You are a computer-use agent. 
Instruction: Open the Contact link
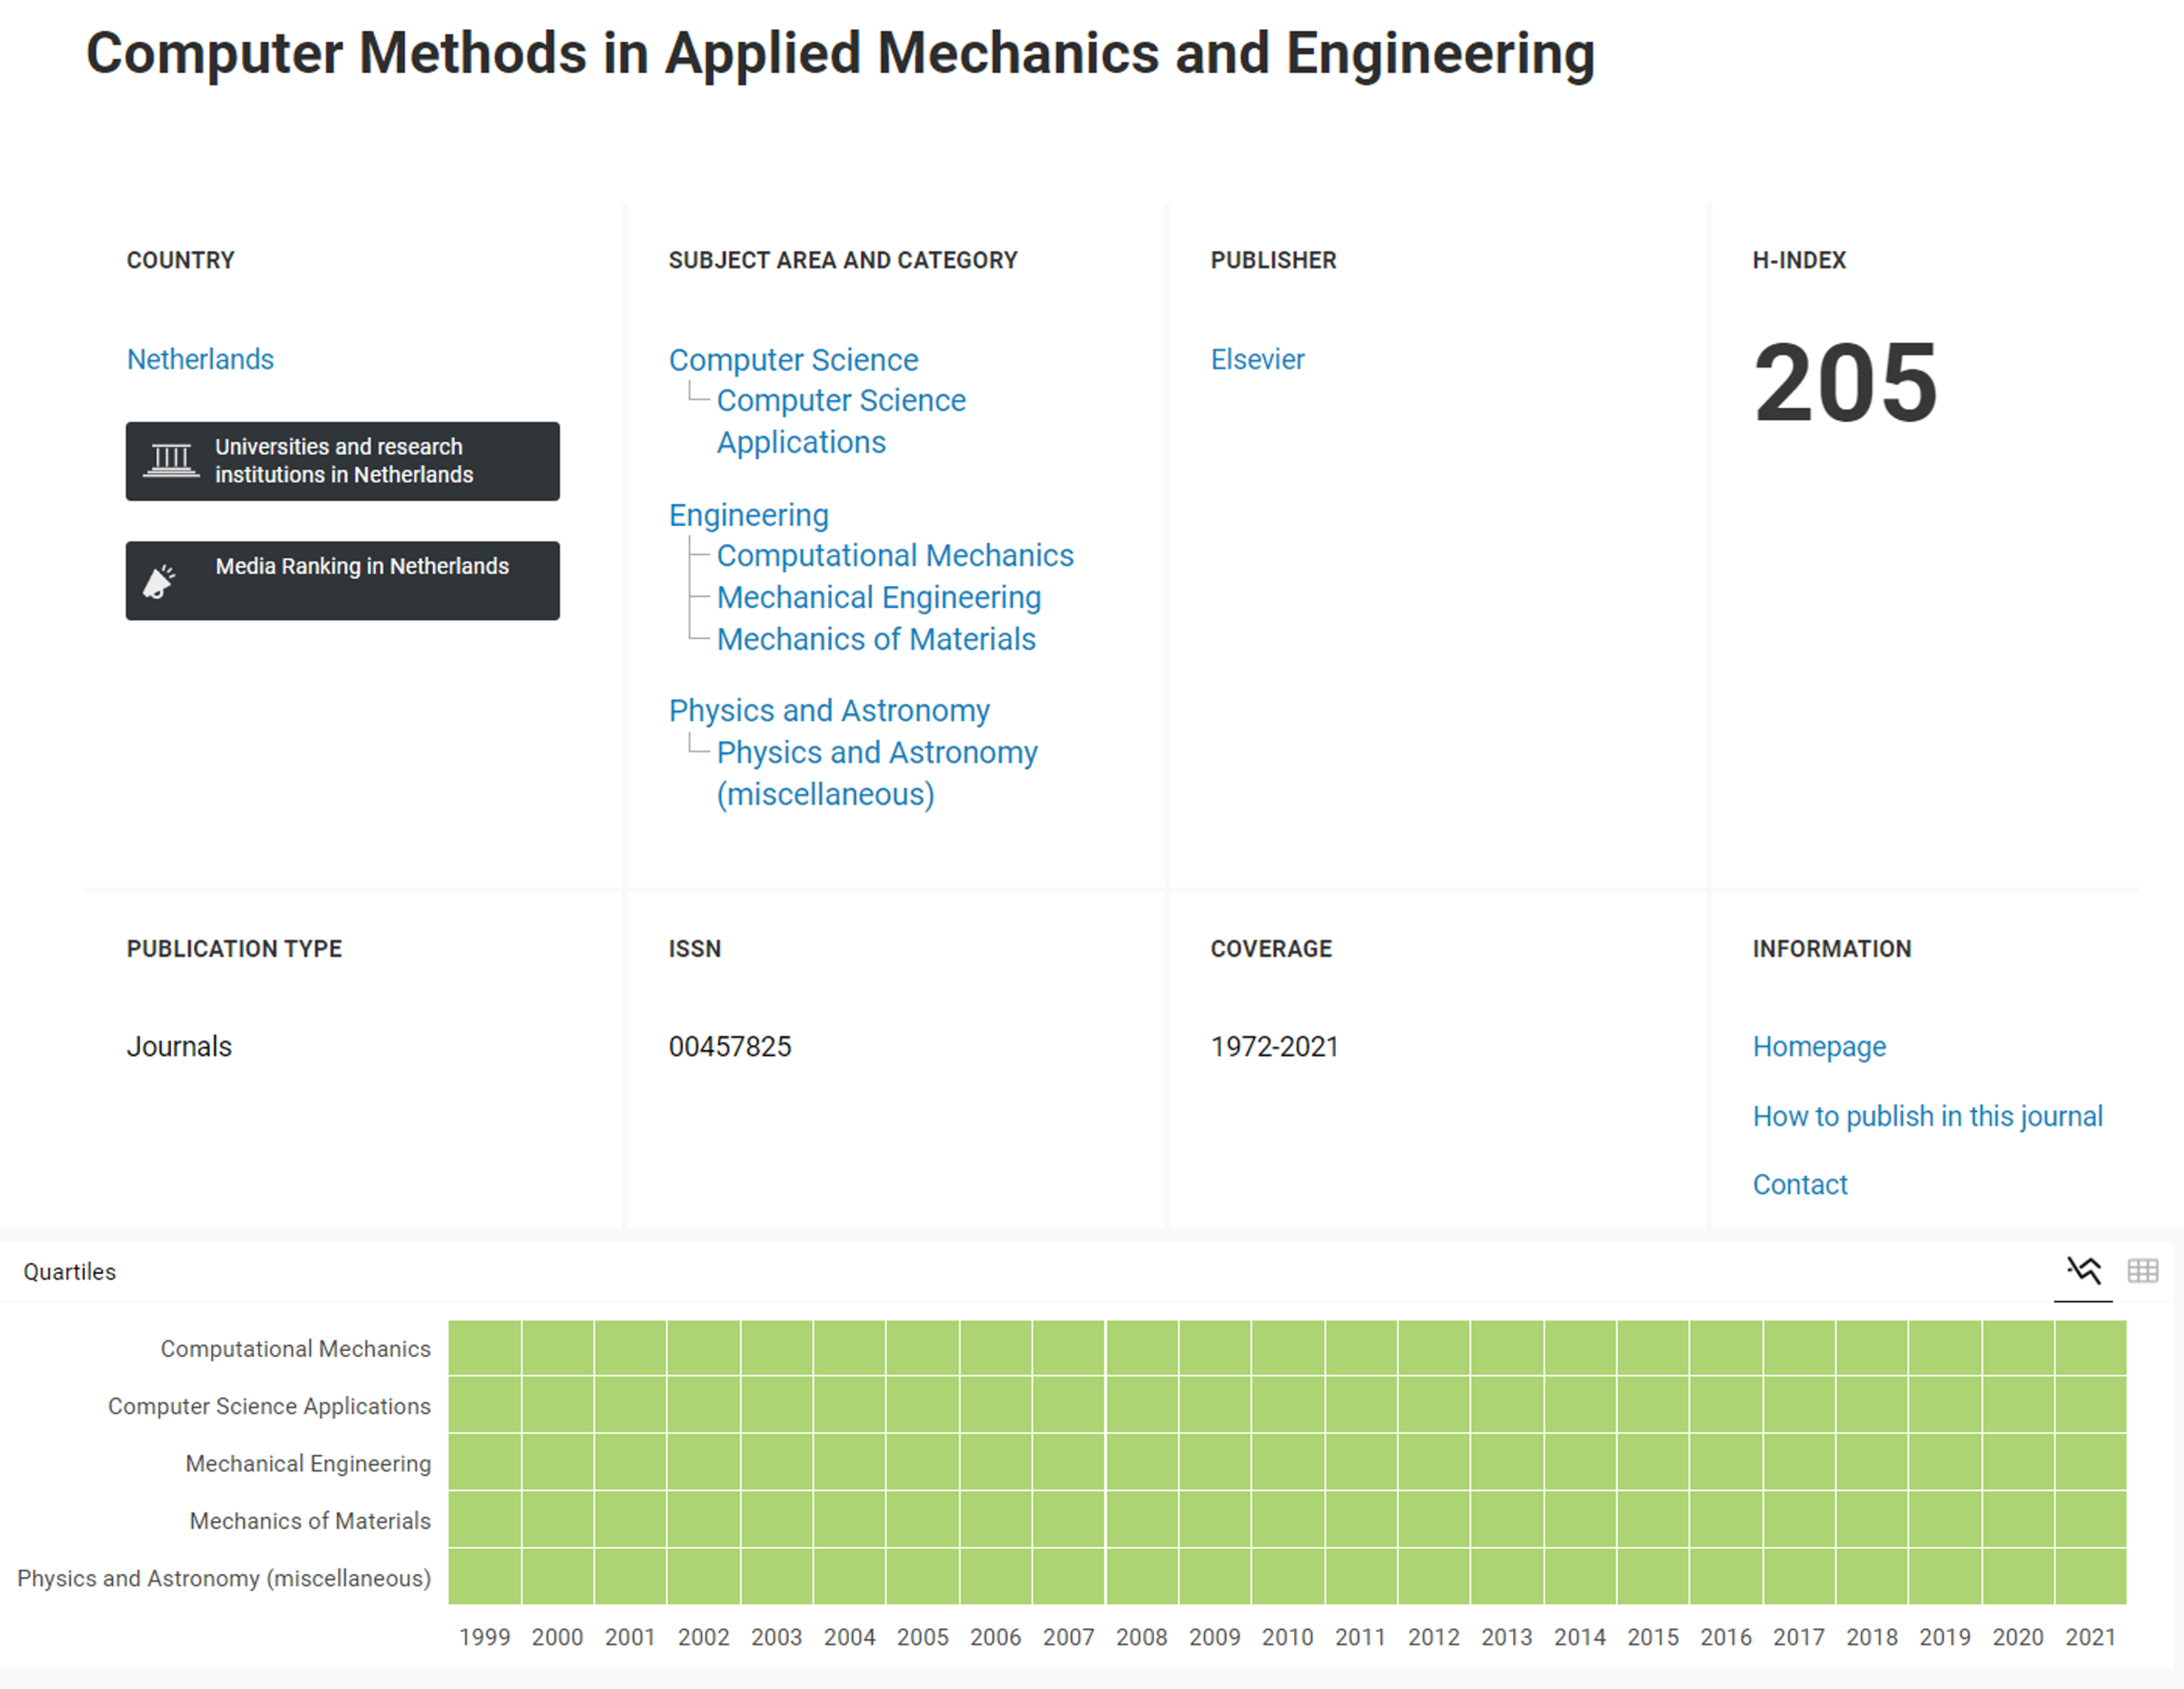click(1800, 1184)
